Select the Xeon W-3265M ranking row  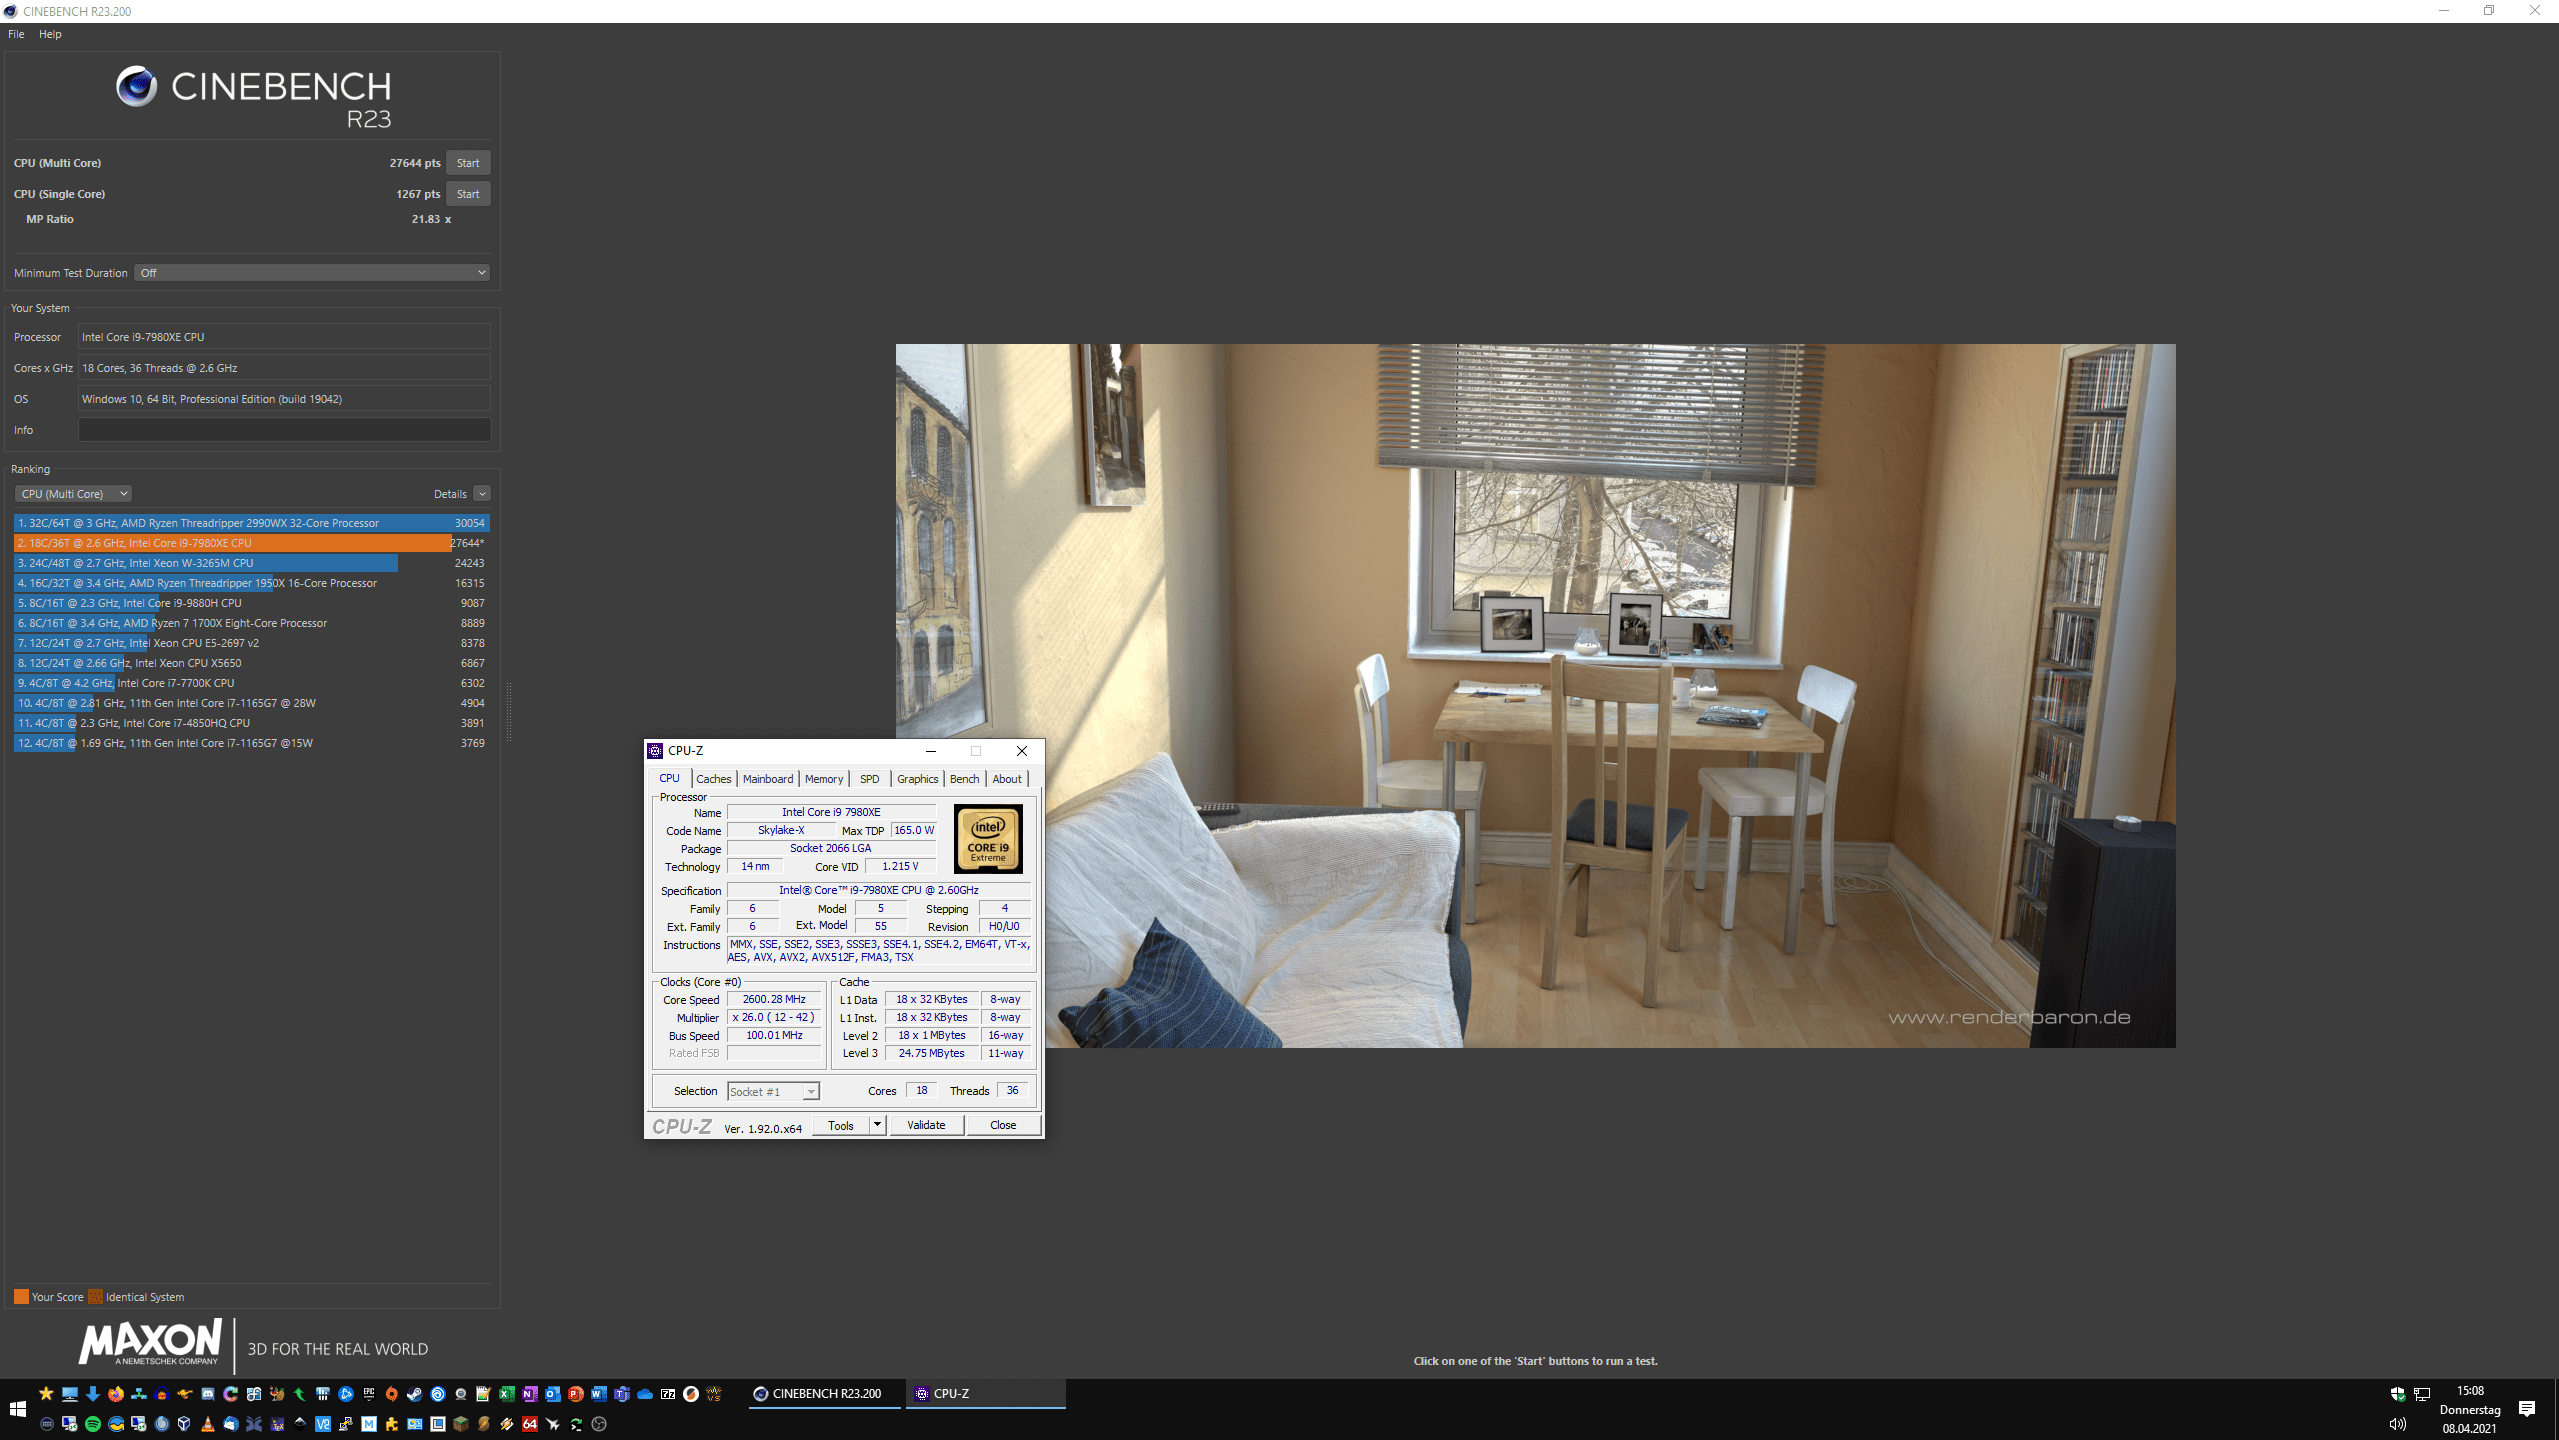click(x=251, y=563)
